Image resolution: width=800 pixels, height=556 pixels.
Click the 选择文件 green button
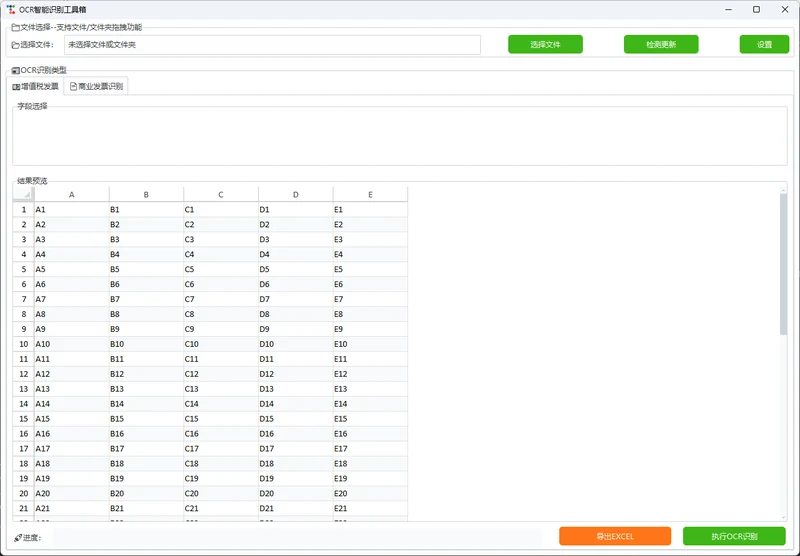pos(545,44)
